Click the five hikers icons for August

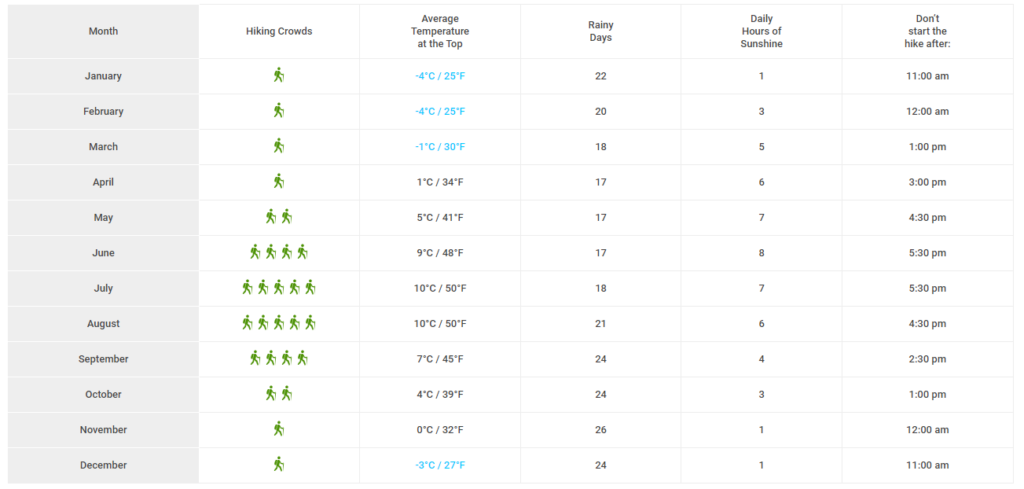click(279, 323)
